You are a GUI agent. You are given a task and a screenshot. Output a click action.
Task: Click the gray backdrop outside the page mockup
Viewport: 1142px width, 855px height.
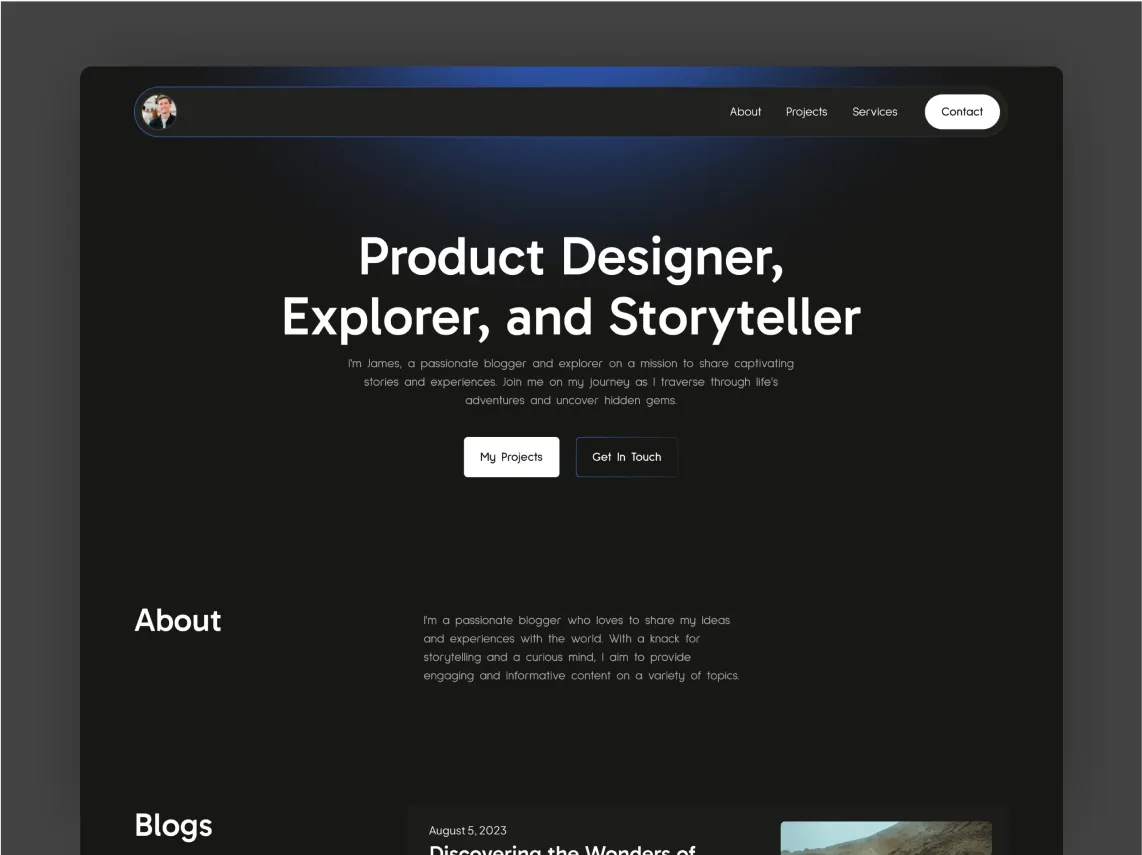[40, 437]
